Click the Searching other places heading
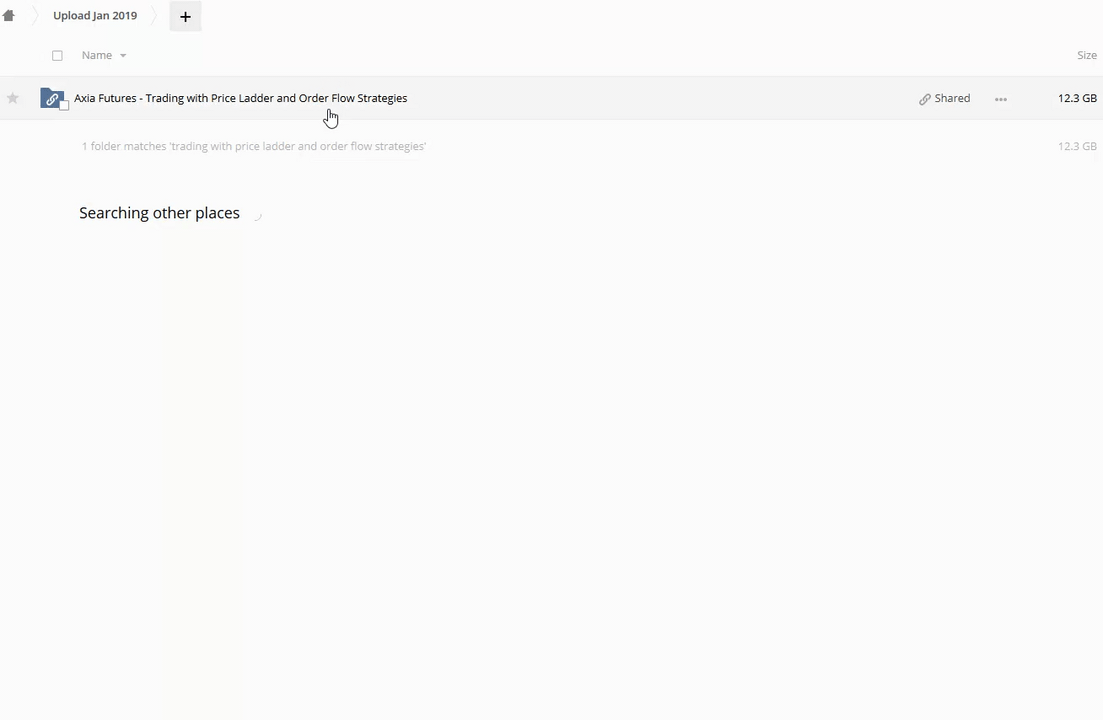1103x720 pixels. coord(160,213)
